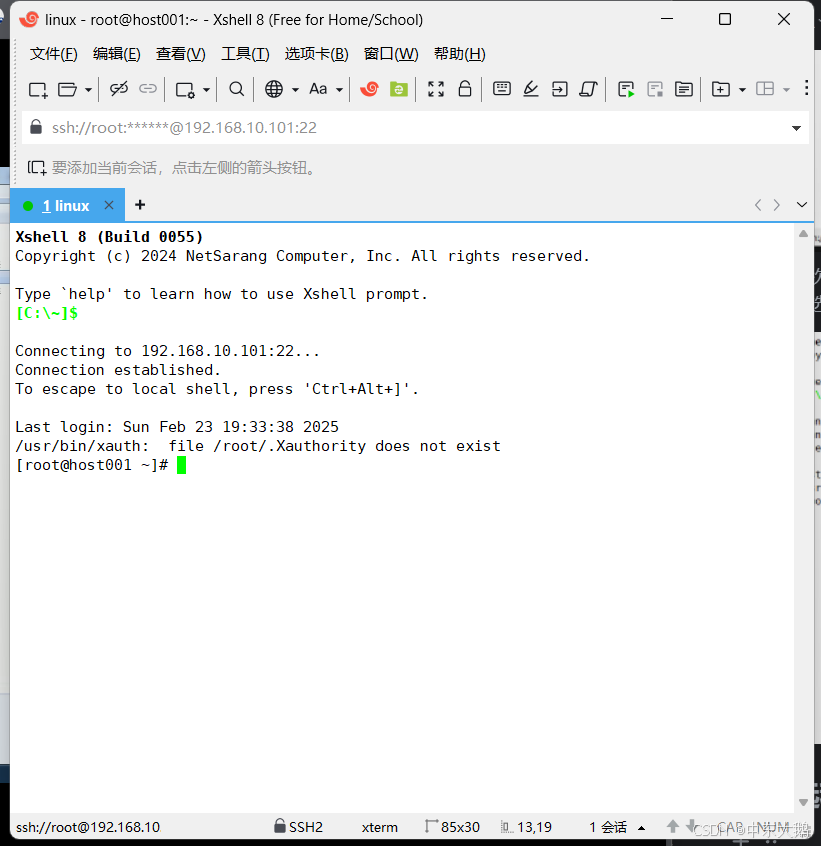Click the start logging play icon
This screenshot has height=846, width=821.
tap(626, 89)
